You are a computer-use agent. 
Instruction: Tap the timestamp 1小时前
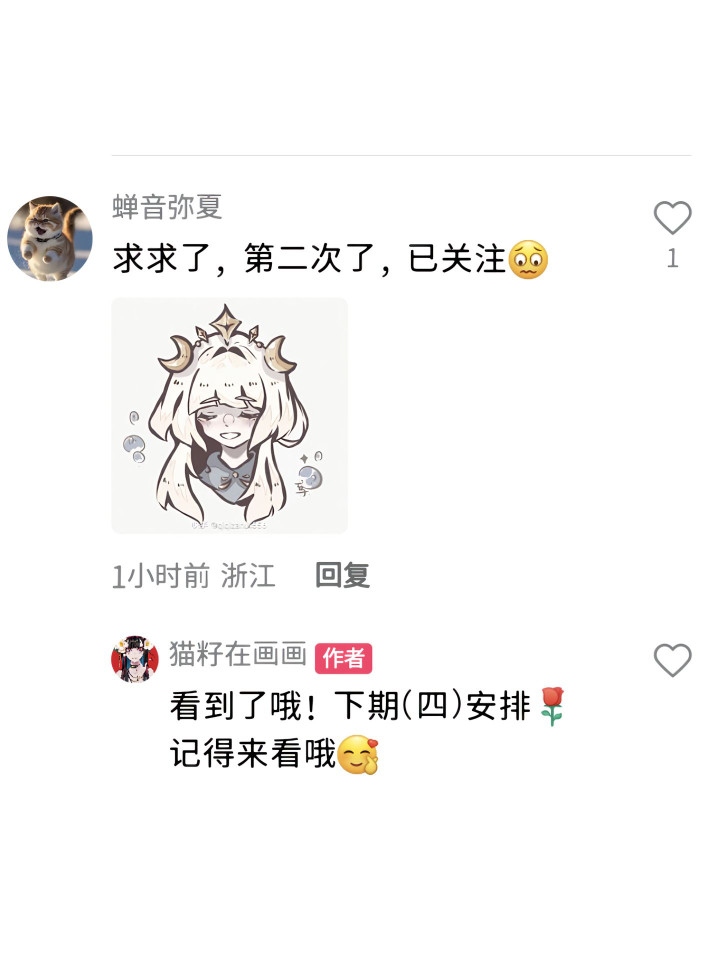[161, 576]
